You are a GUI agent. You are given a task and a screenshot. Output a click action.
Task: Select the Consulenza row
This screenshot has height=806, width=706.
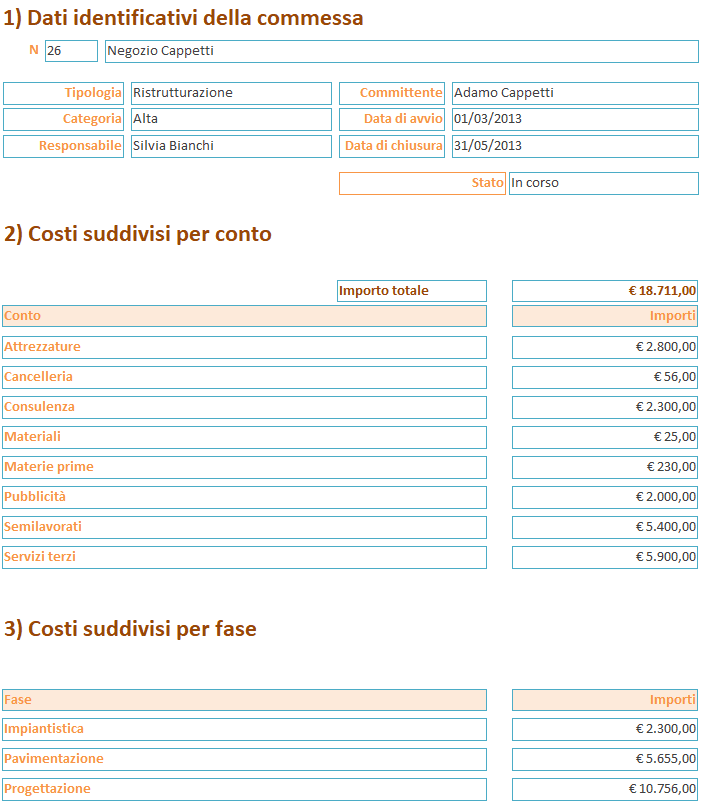coord(244,407)
